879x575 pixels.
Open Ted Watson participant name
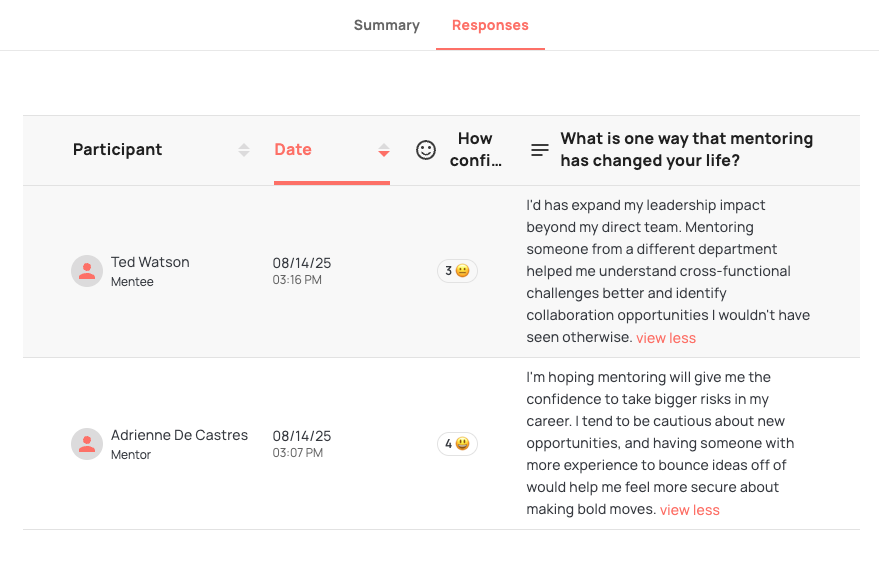tap(150, 262)
